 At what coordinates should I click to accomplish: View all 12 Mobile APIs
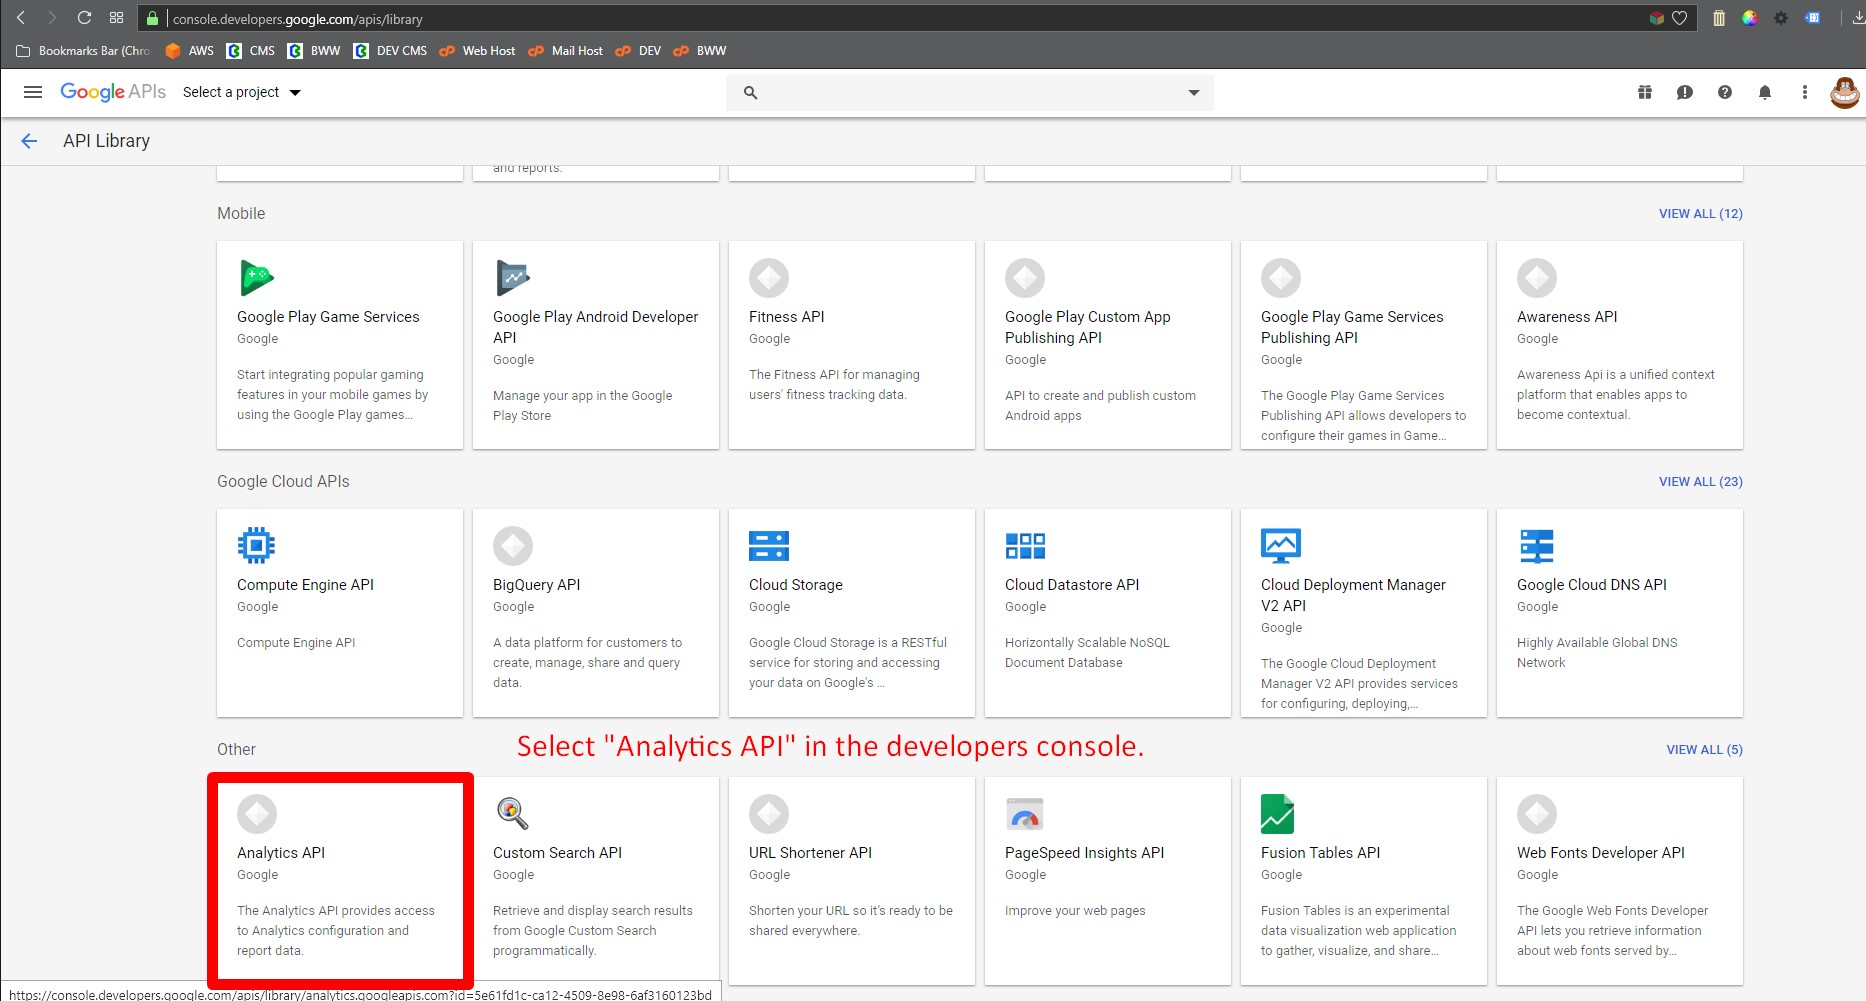(1700, 214)
